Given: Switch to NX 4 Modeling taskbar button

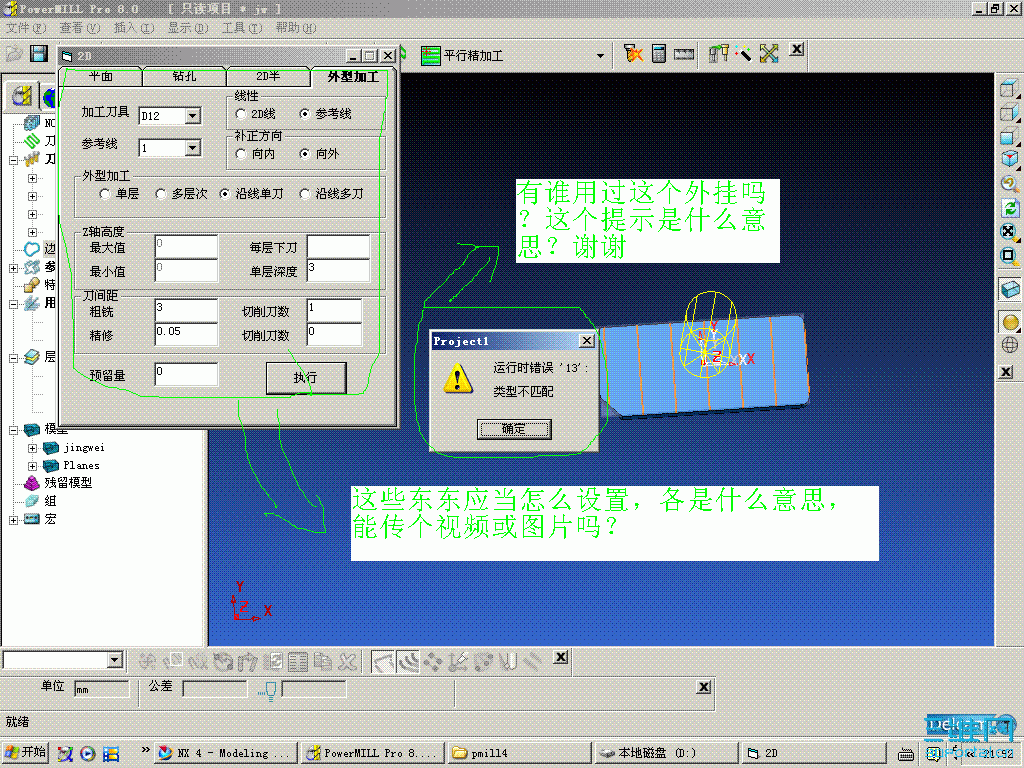Looking at the screenshot, I should (225, 753).
